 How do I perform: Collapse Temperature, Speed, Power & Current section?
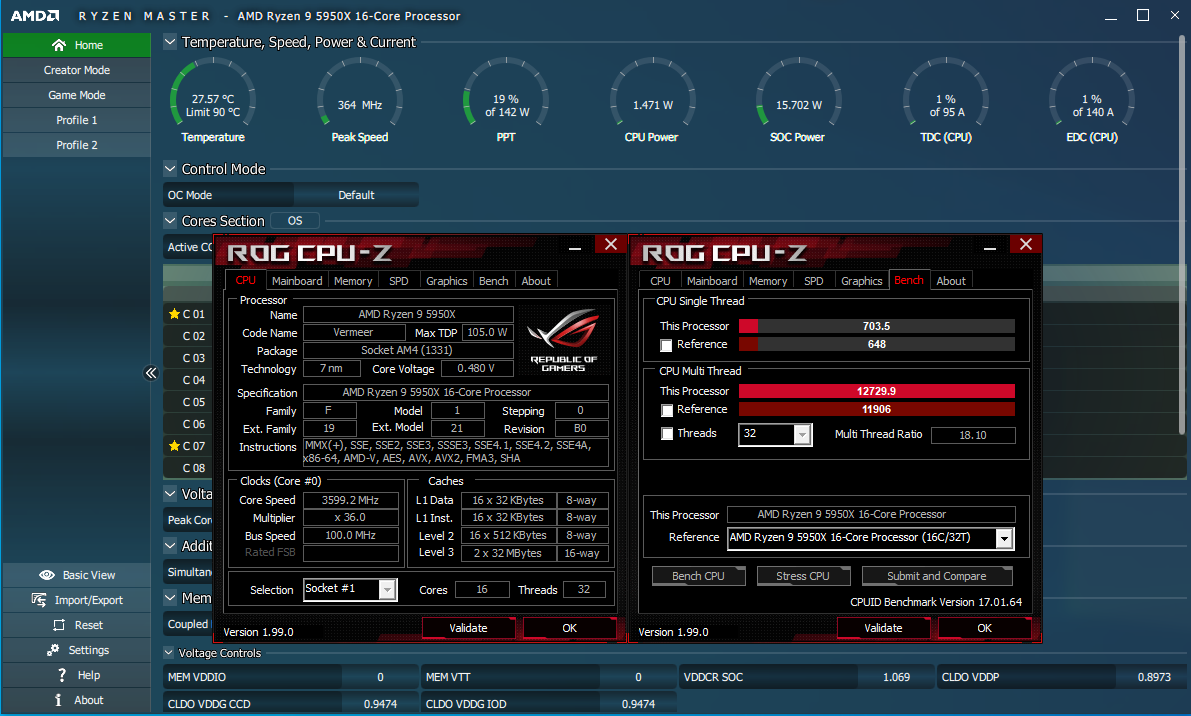[x=170, y=42]
